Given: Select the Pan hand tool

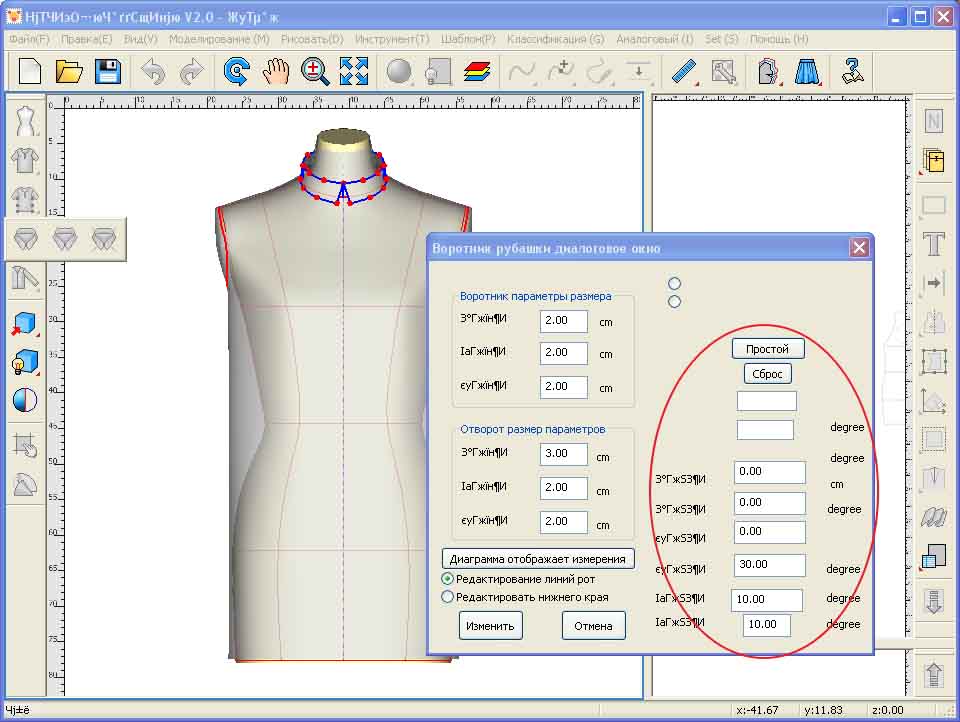Looking at the screenshot, I should [276, 71].
